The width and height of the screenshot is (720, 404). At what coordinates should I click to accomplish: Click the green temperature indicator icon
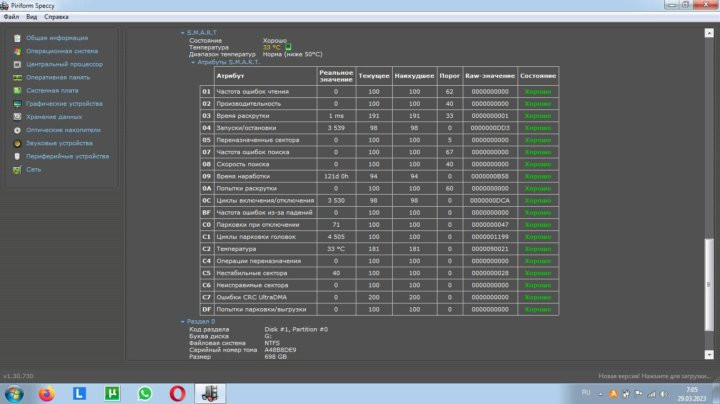[288, 47]
